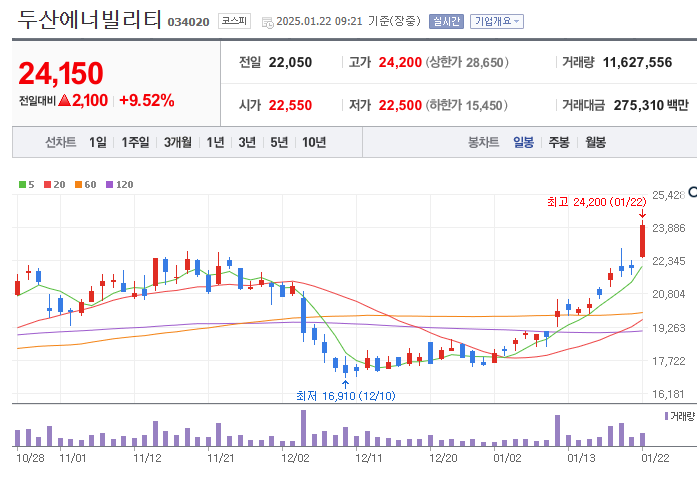
Task: Click the 실시간 realtime badge
Action: [446, 21]
